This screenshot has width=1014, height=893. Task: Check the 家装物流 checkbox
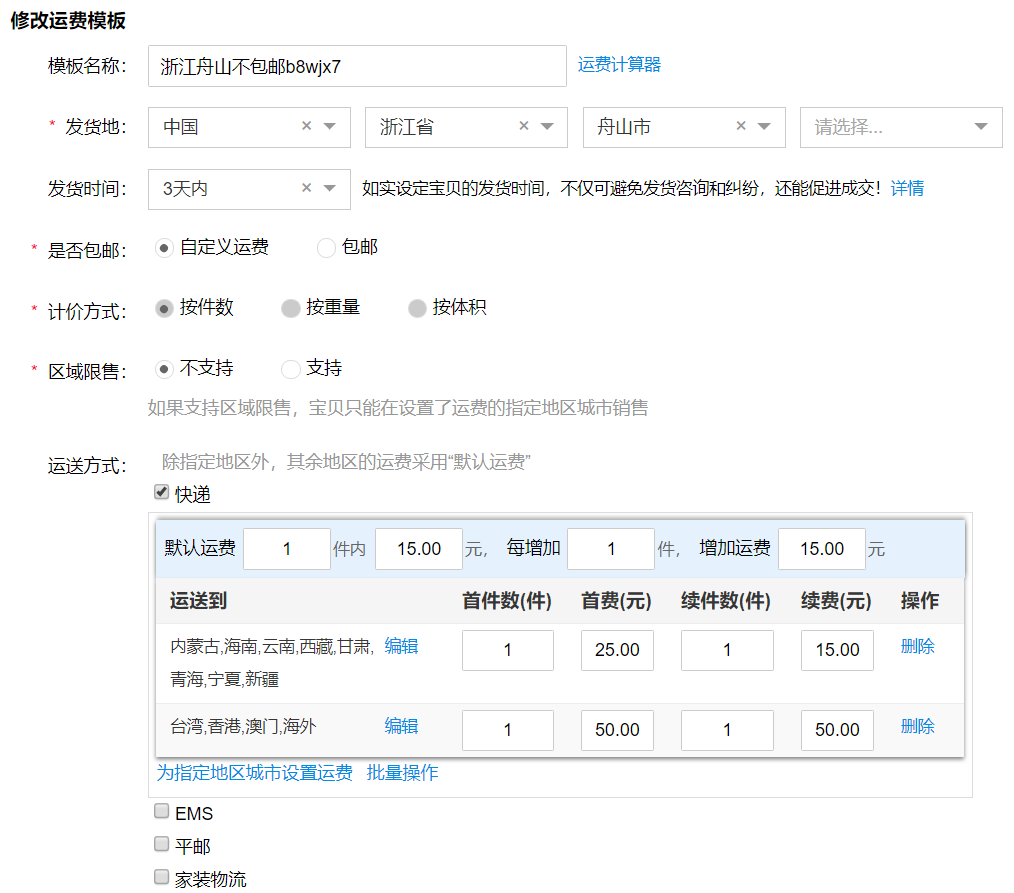162,876
